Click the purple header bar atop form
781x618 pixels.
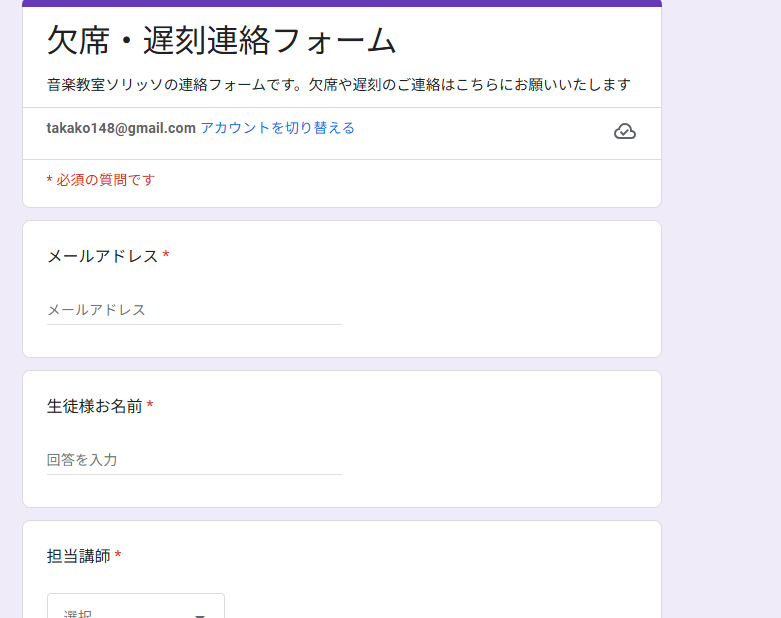(x=341, y=3)
